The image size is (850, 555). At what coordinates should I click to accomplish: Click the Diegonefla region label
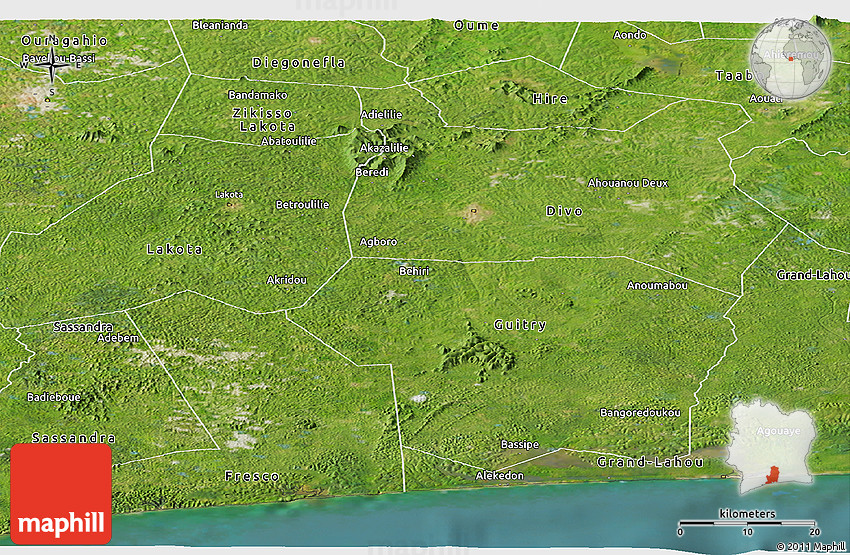pyautogui.click(x=298, y=62)
